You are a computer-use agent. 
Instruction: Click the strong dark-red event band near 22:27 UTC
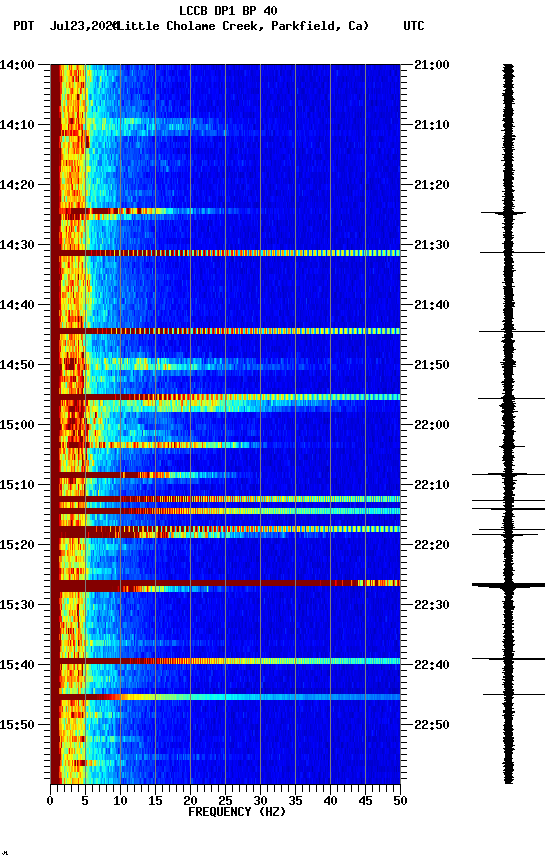225,583
